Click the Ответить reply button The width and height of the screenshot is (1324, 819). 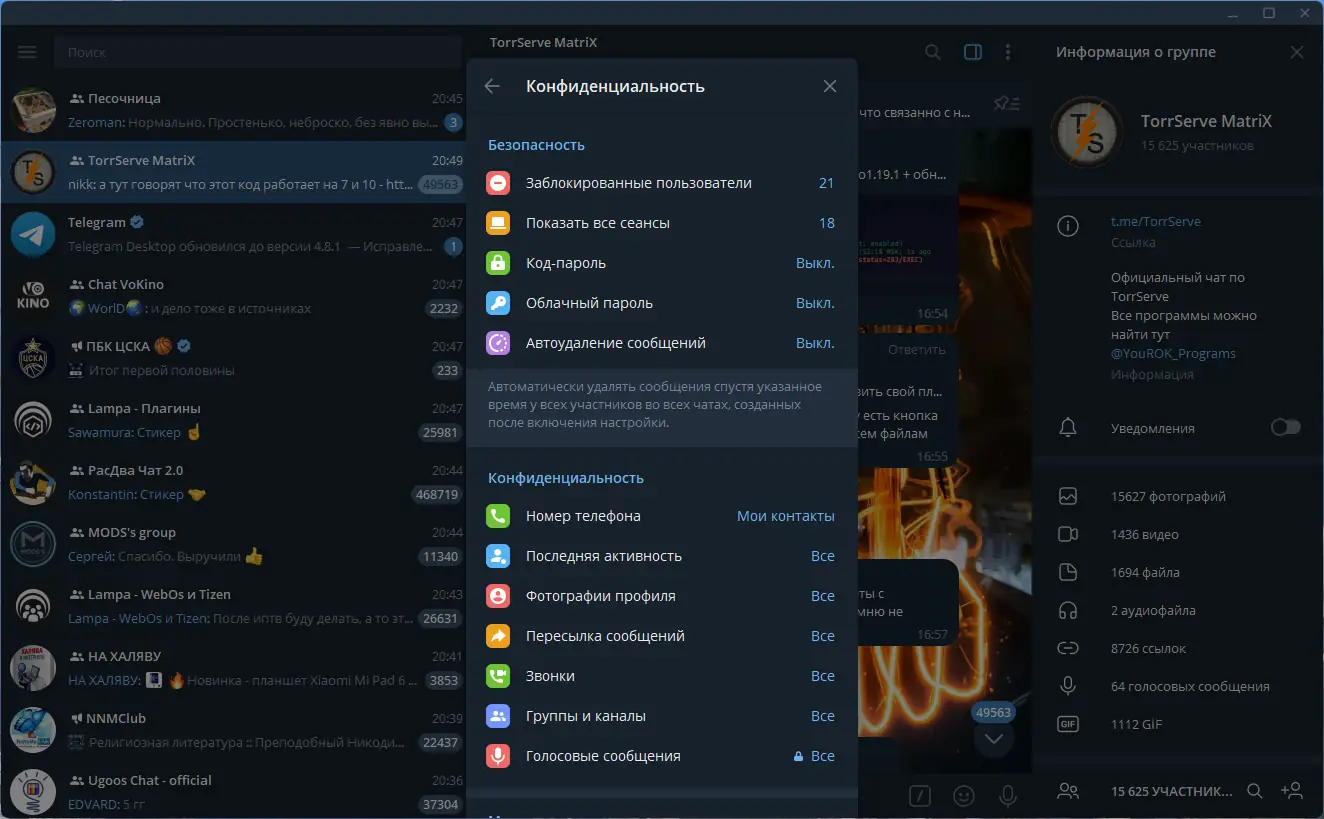pyautogui.click(x=917, y=350)
